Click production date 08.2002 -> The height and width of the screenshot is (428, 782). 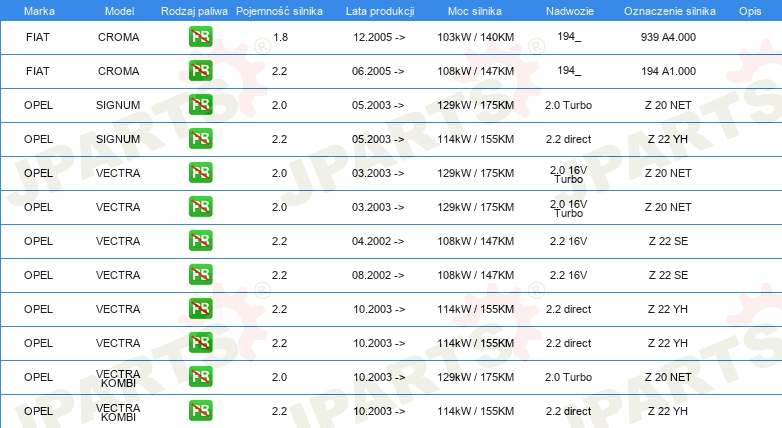tap(378, 275)
